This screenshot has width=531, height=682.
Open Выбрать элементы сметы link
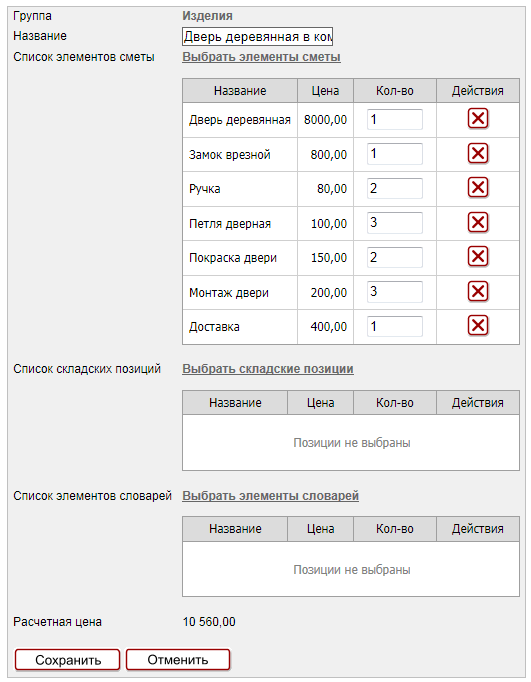[x=261, y=57]
